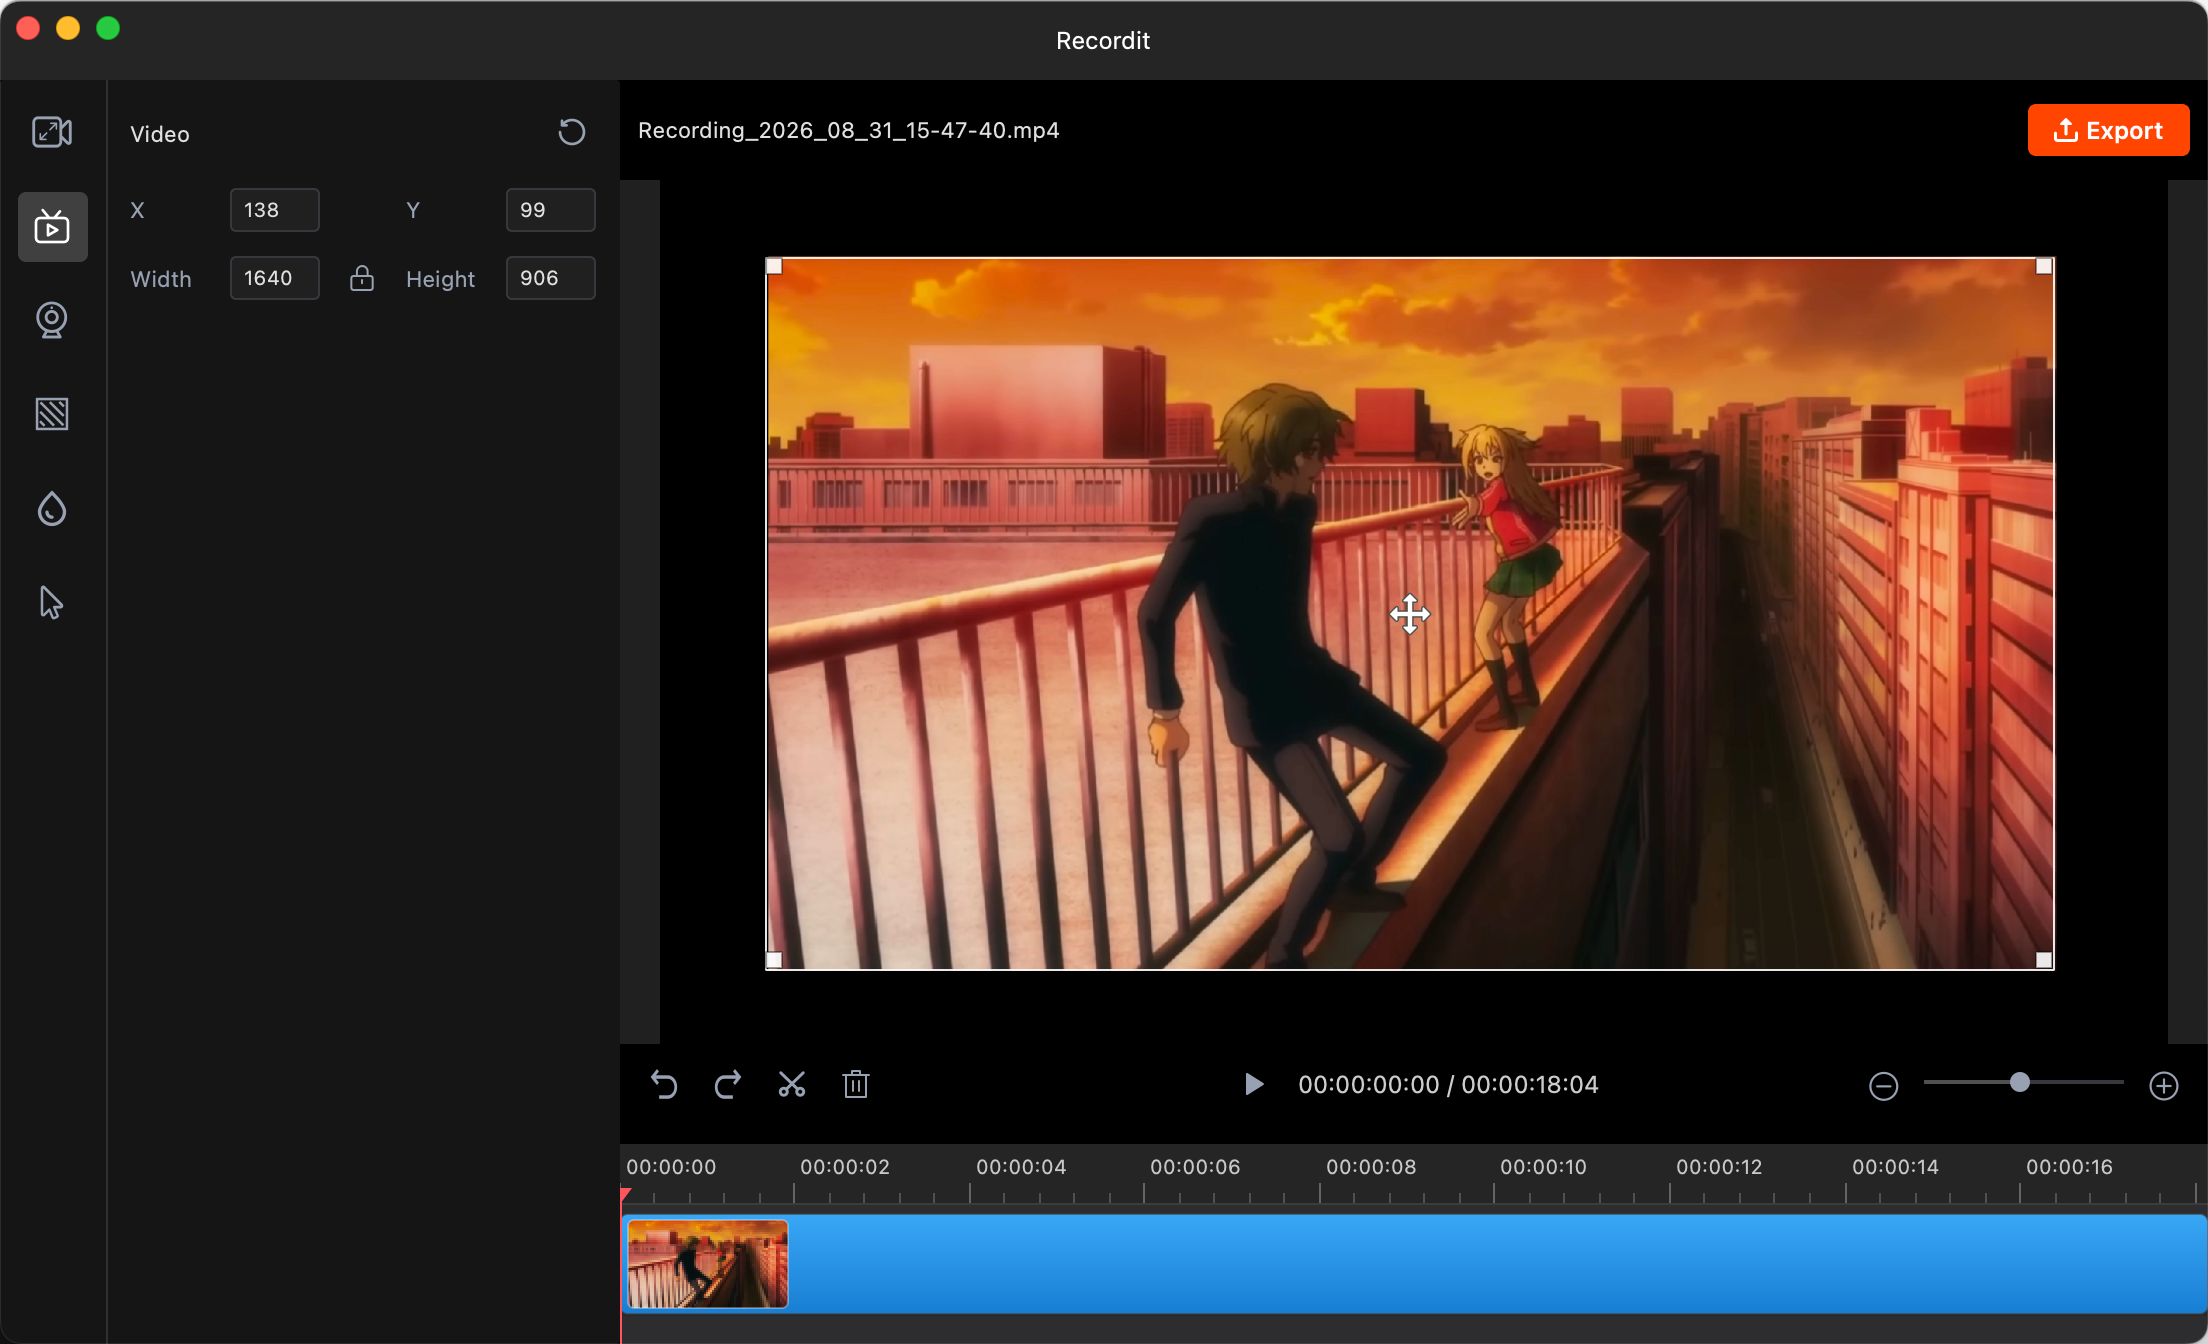Open the watermark droplet sidebar icon
This screenshot has height=1344, width=2208.
[52, 509]
